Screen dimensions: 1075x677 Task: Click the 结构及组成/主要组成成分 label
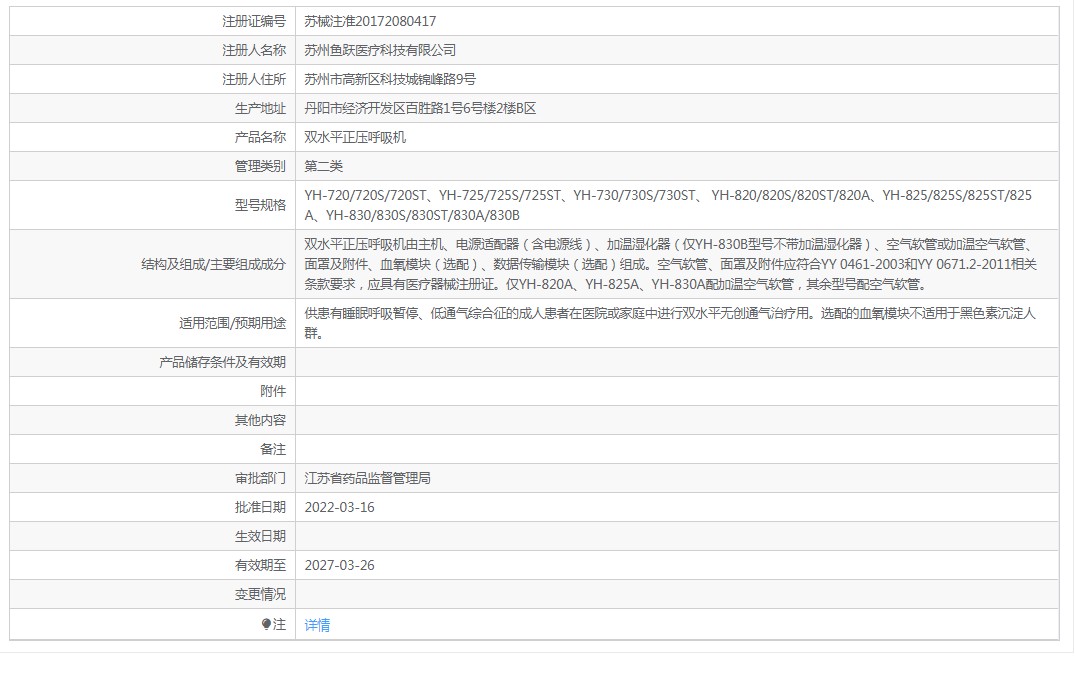pos(213,264)
